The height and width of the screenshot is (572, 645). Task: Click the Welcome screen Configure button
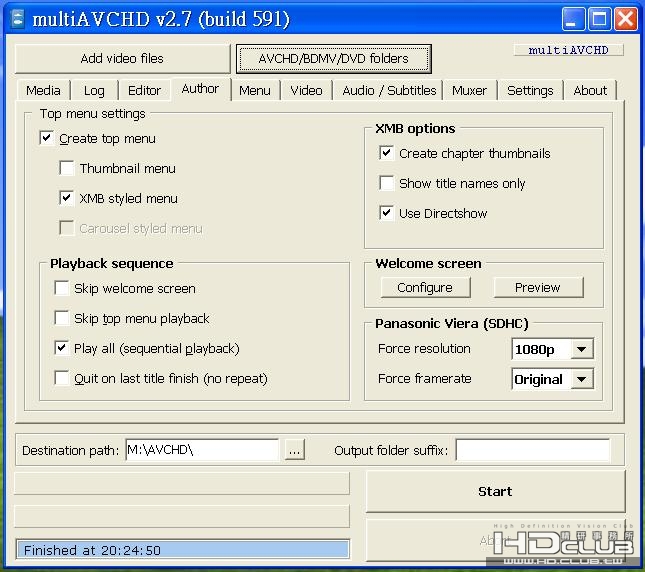click(425, 287)
